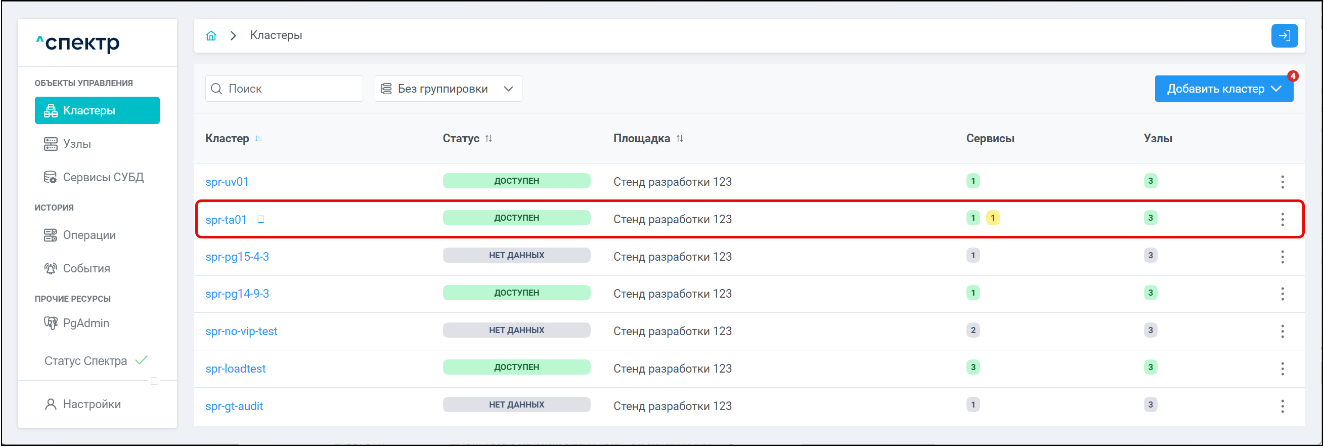
Task: Sort table by Площадка column
Action: click(x=681, y=138)
